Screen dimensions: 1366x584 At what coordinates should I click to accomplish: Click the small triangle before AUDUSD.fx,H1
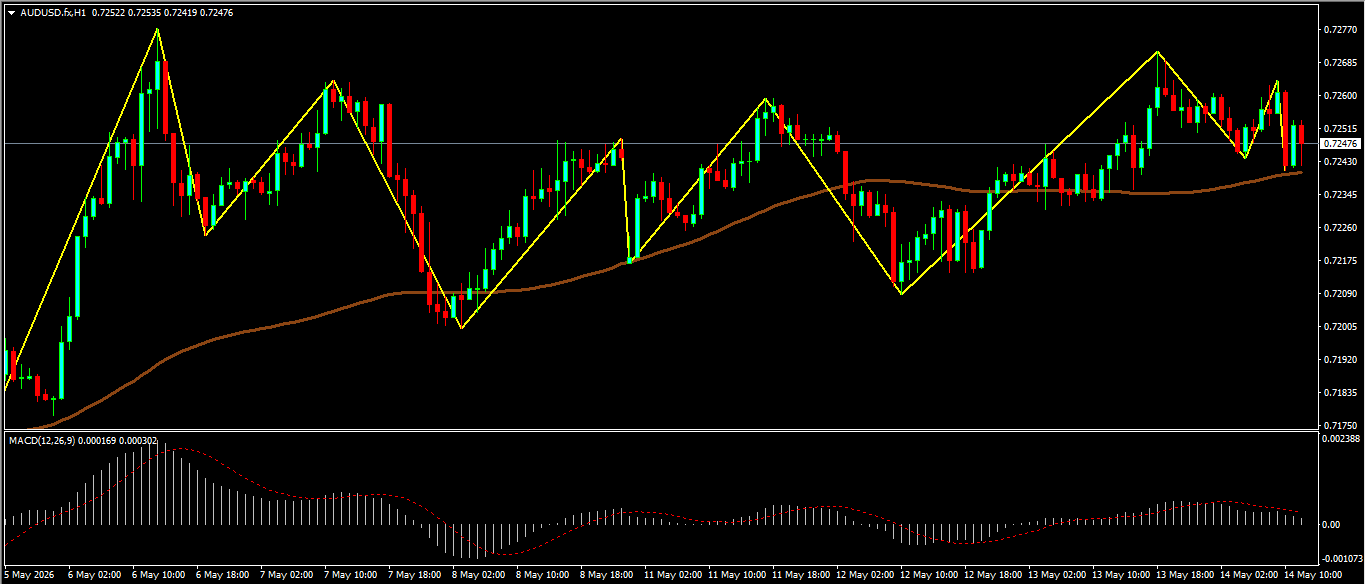tap(11, 13)
